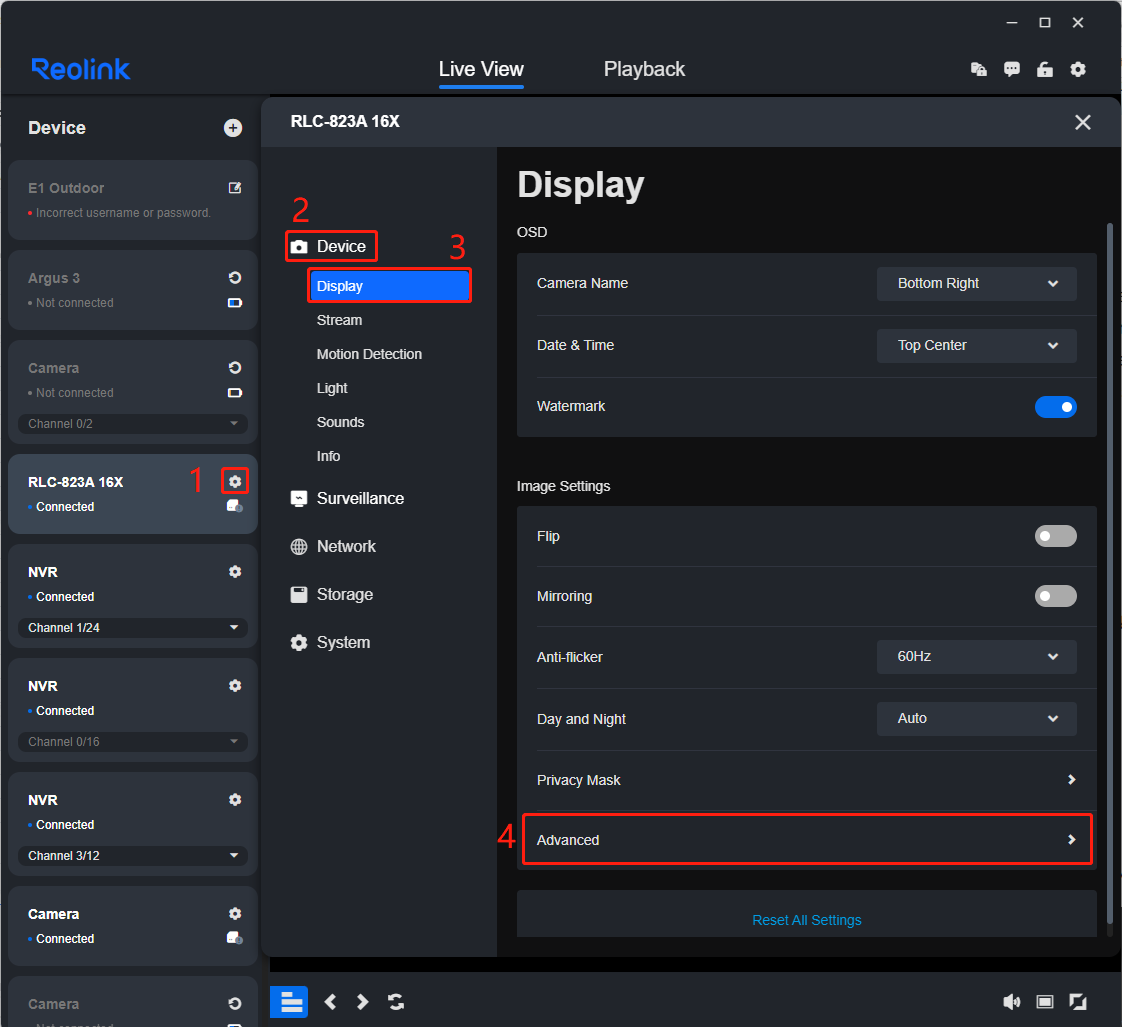Image resolution: width=1122 pixels, height=1027 pixels.
Task: Enable the Mirroring switch
Action: point(1055,596)
